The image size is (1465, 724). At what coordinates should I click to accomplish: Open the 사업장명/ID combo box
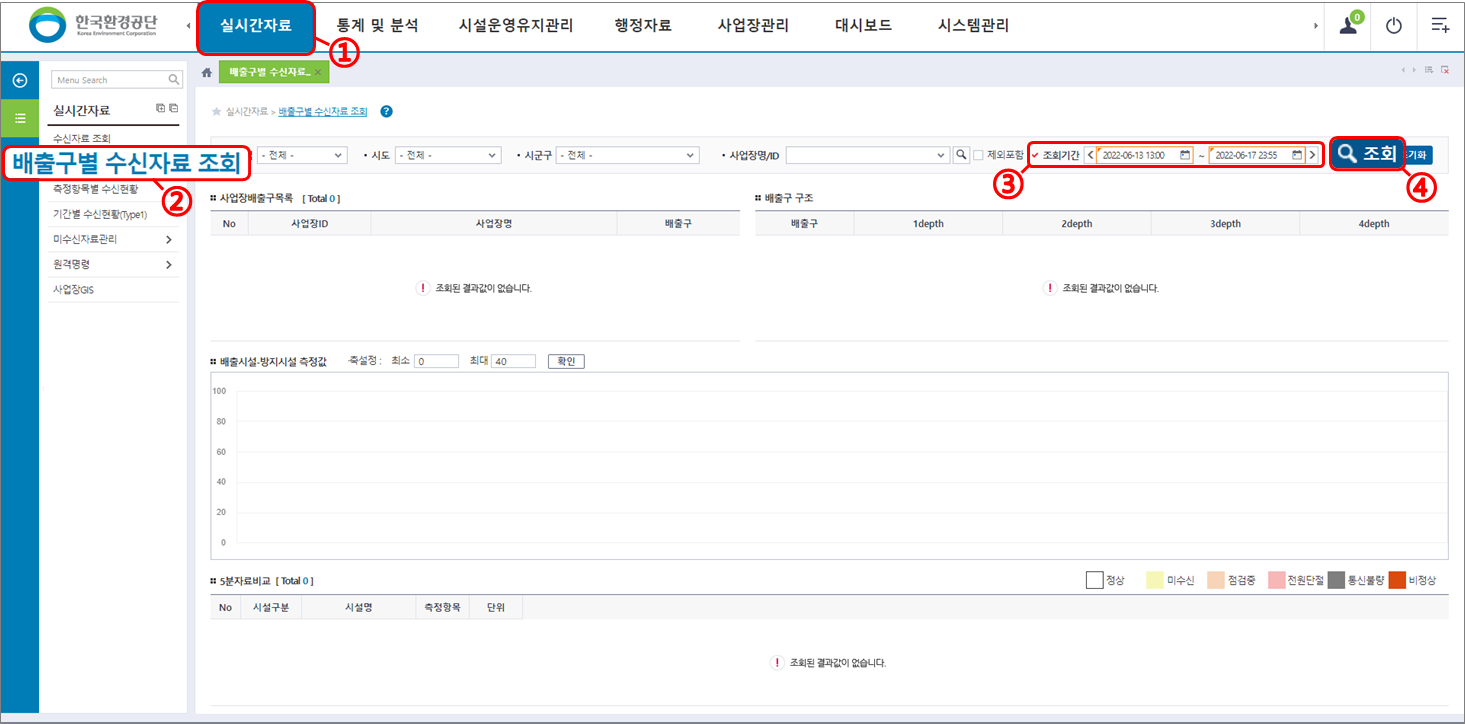tap(867, 155)
